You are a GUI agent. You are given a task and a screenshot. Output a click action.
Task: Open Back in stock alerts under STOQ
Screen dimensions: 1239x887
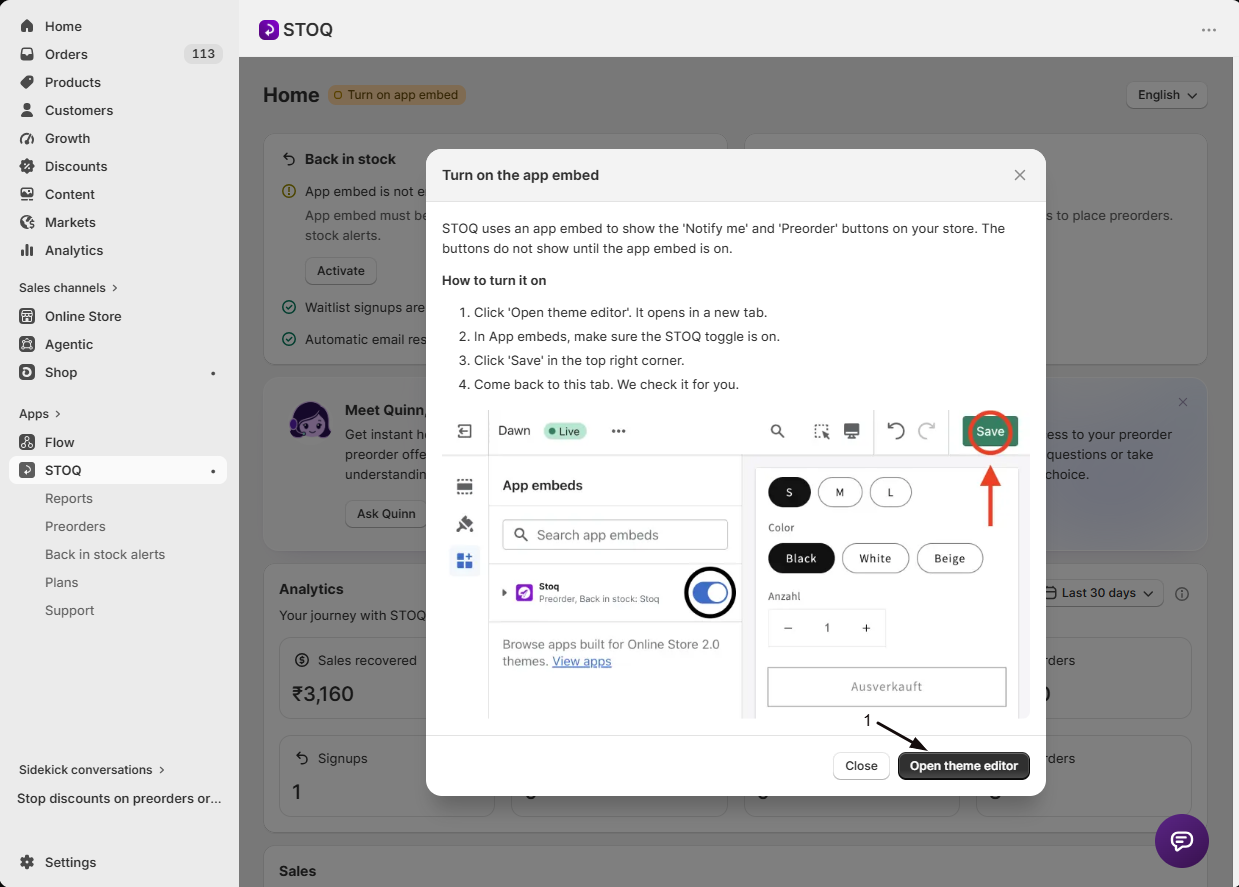105,554
